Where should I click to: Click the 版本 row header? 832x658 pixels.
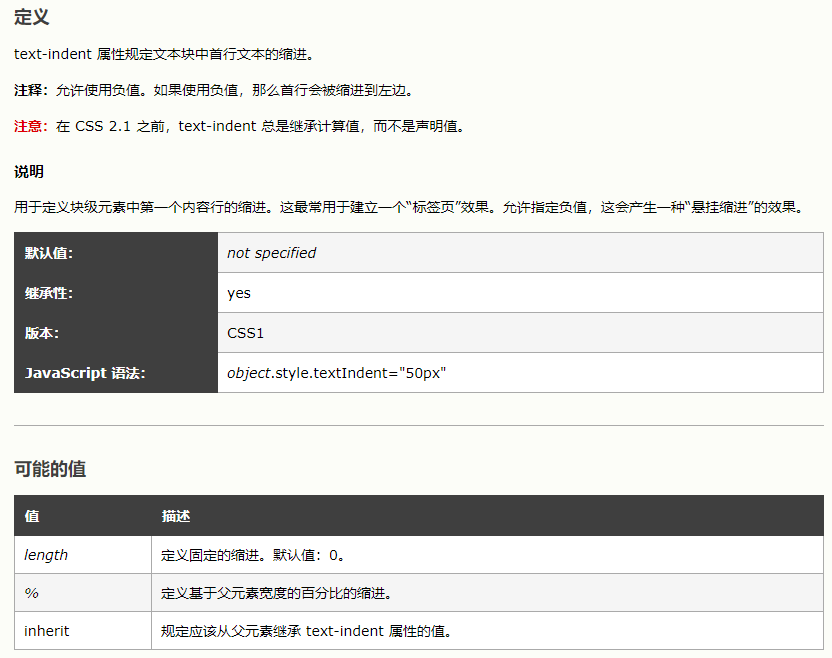coord(38,333)
